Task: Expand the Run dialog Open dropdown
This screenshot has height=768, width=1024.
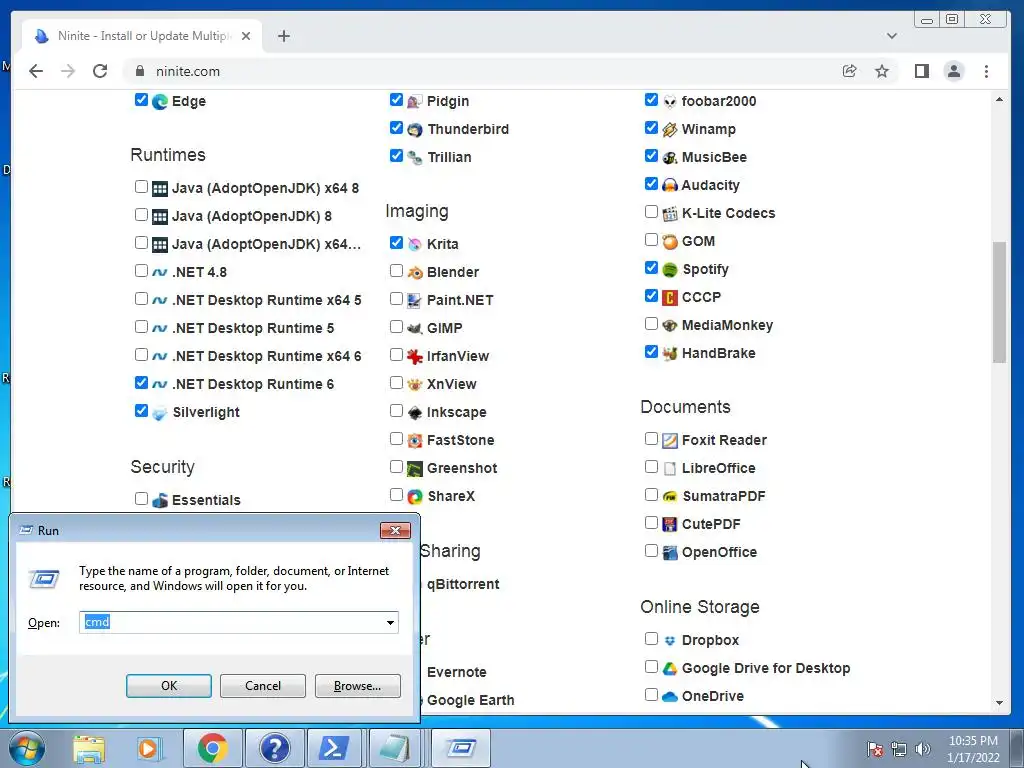Action: (x=390, y=622)
